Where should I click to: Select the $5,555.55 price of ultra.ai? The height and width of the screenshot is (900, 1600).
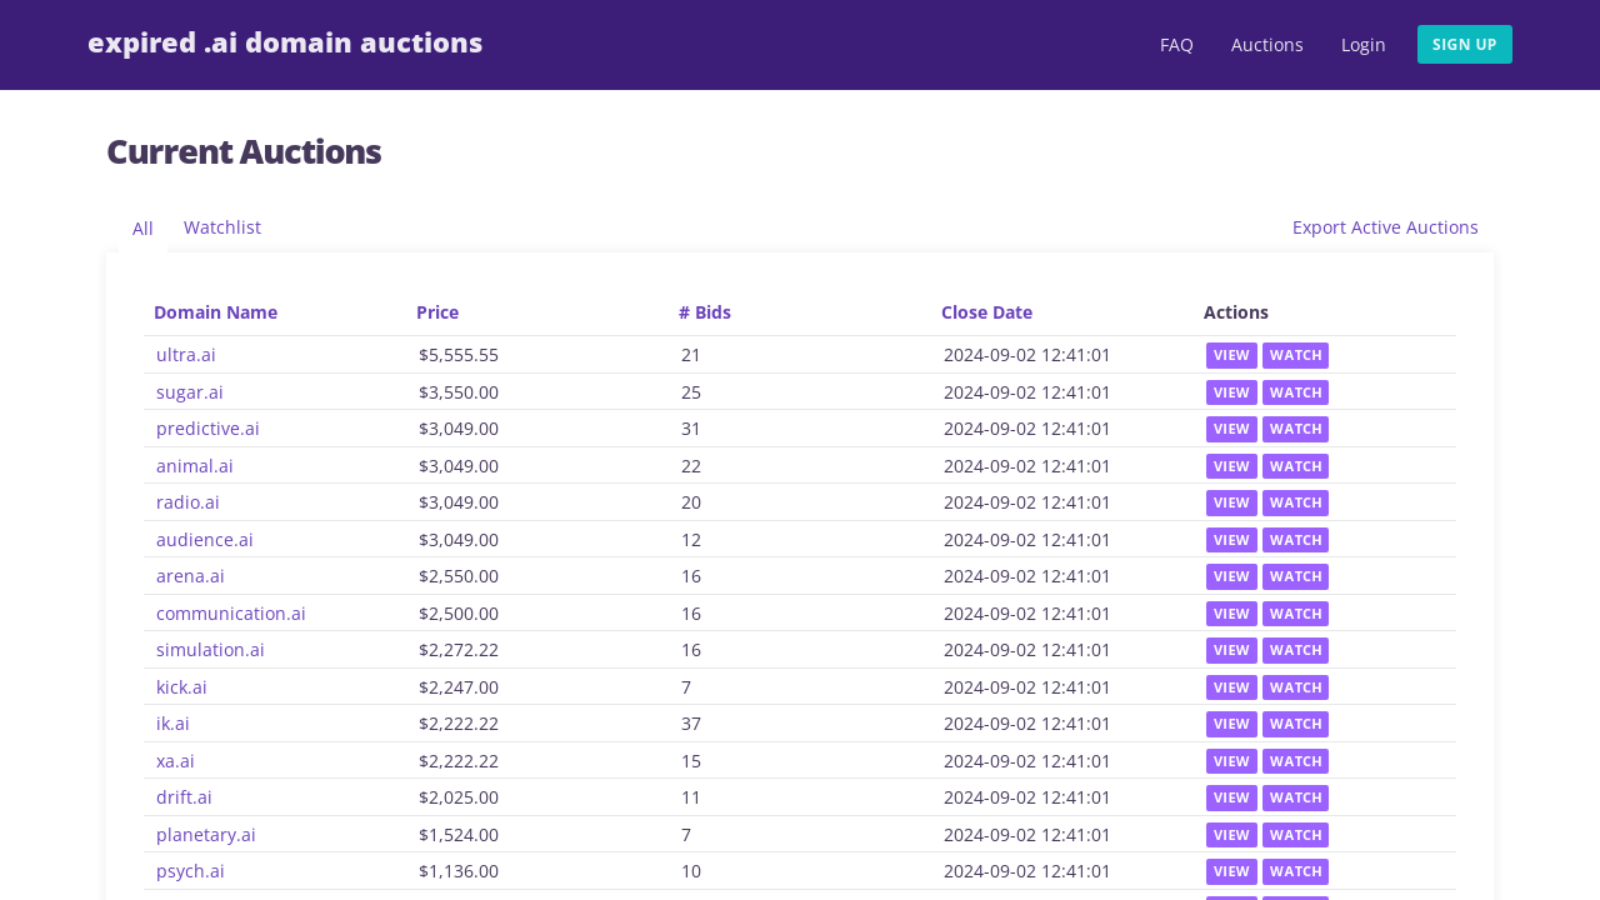click(x=458, y=355)
